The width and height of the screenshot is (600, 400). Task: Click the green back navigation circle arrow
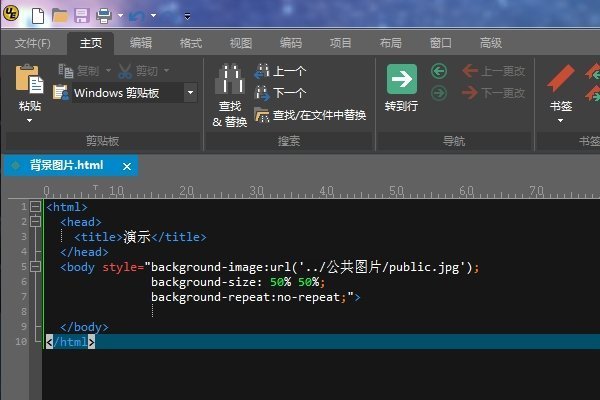[x=439, y=71]
